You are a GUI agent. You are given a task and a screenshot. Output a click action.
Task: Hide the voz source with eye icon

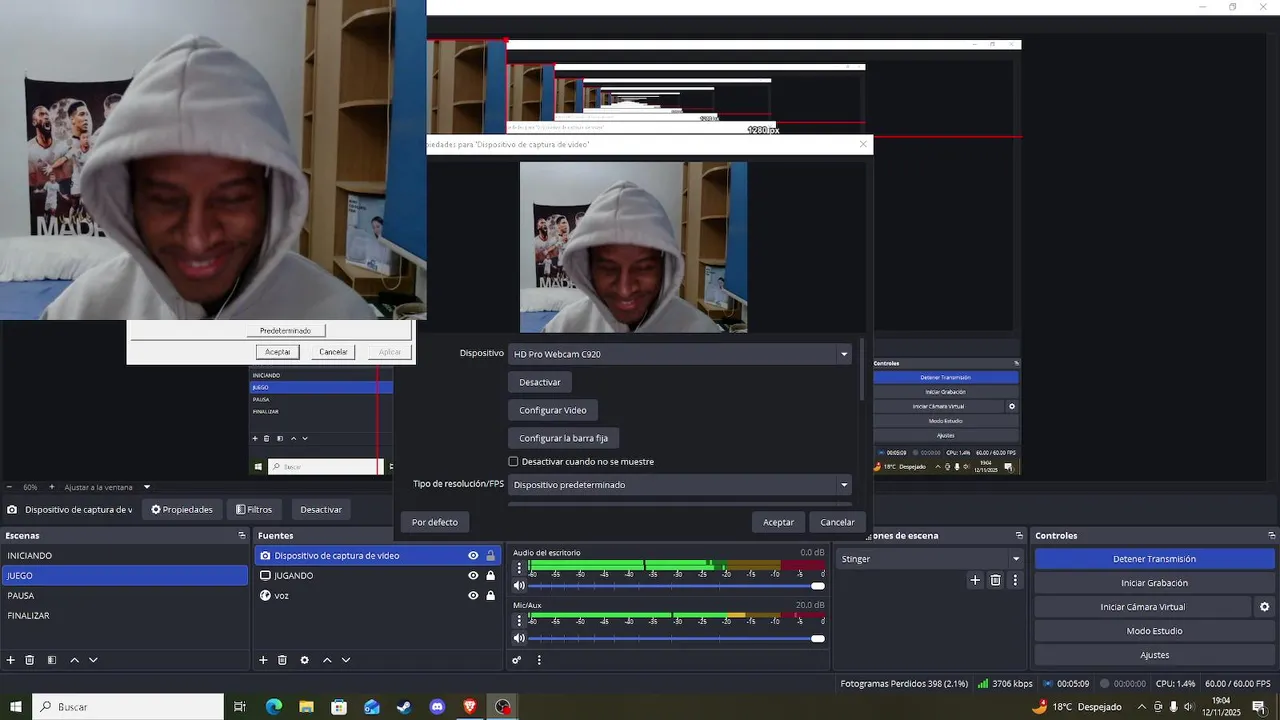tap(473, 596)
